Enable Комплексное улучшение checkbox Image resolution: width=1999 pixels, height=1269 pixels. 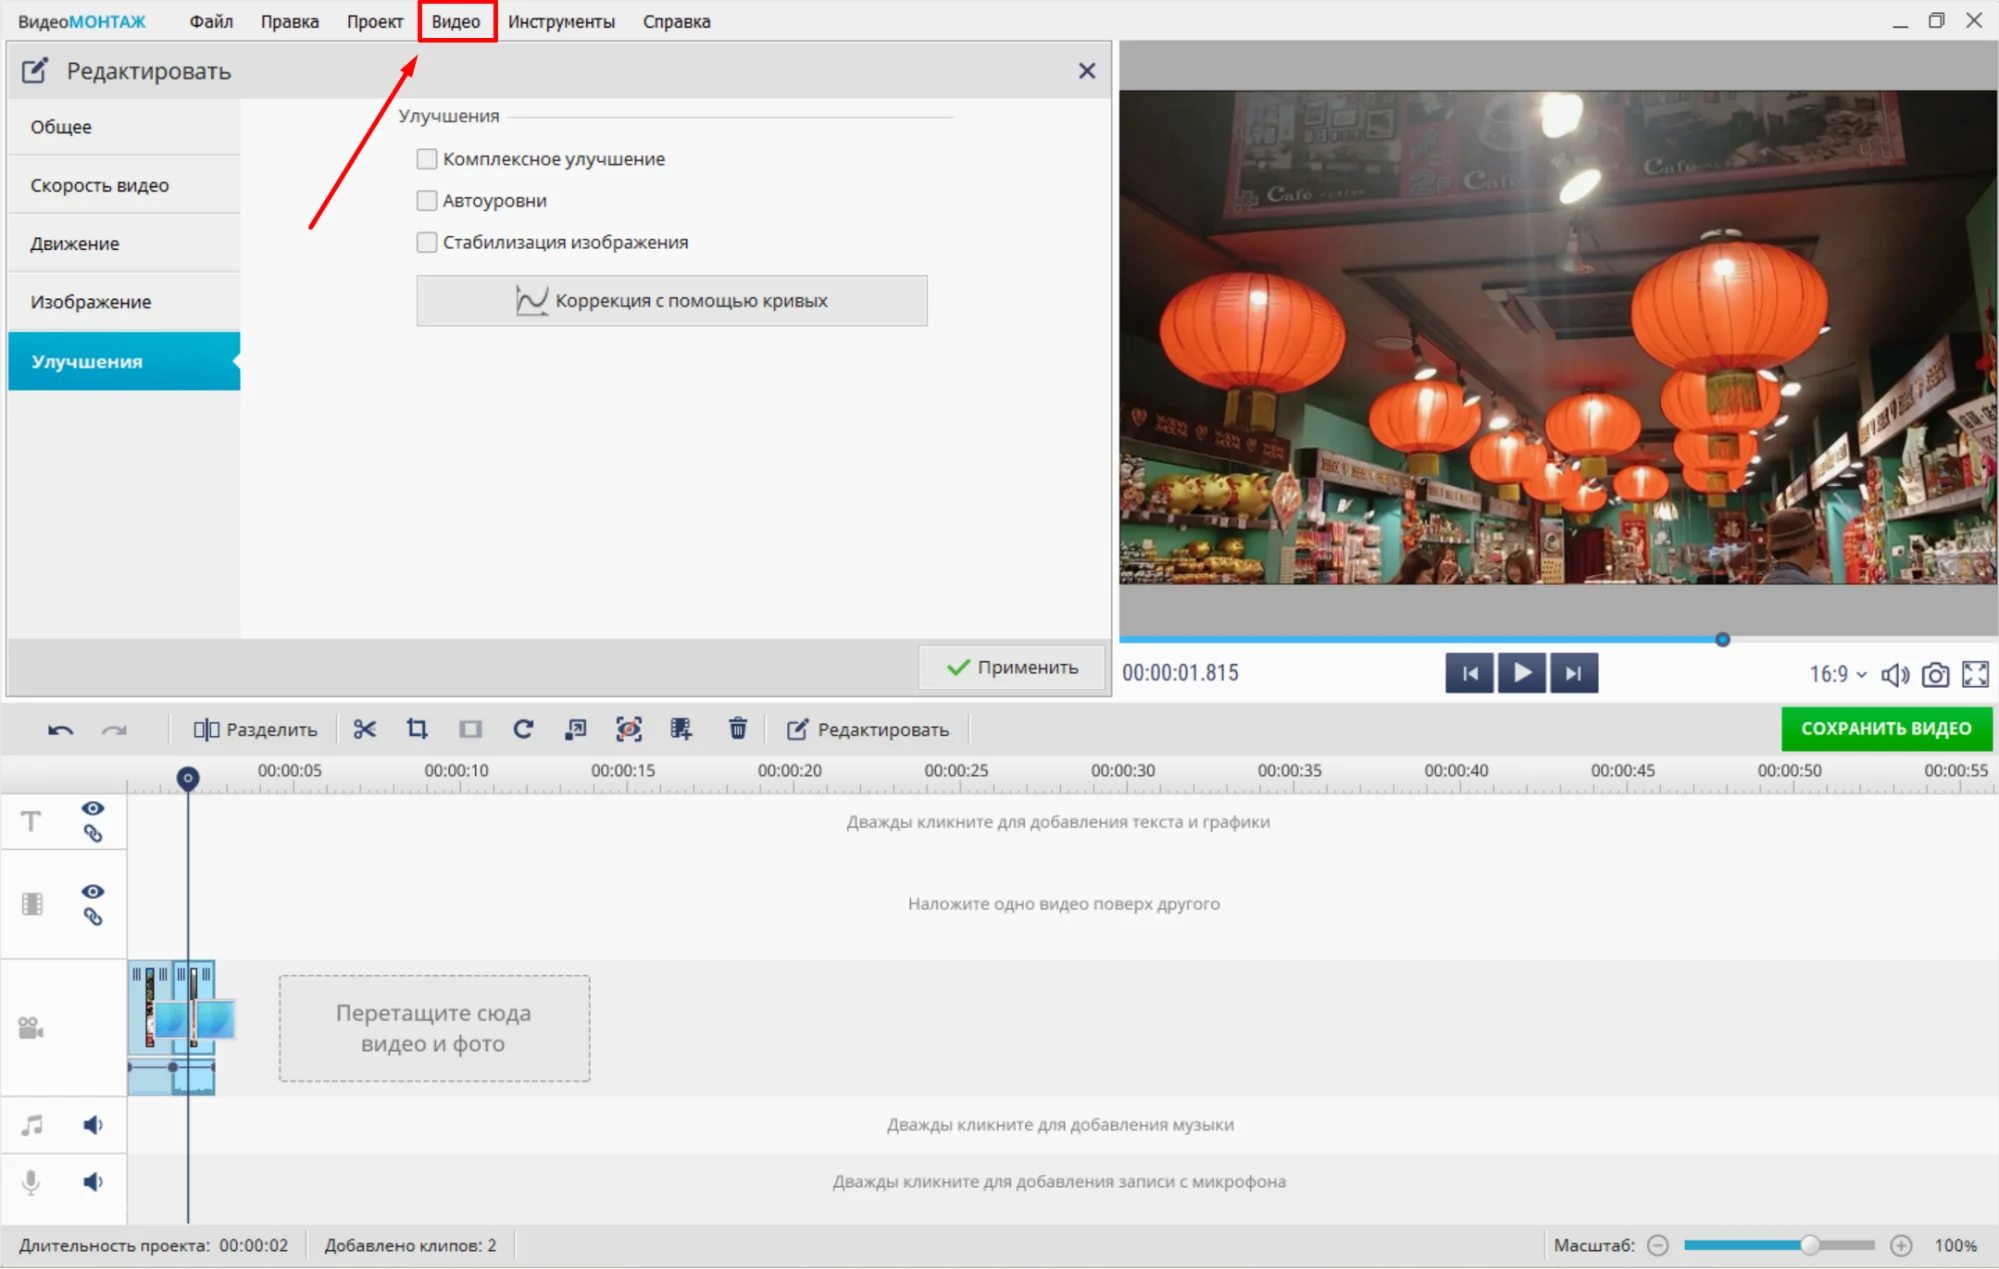tap(427, 159)
